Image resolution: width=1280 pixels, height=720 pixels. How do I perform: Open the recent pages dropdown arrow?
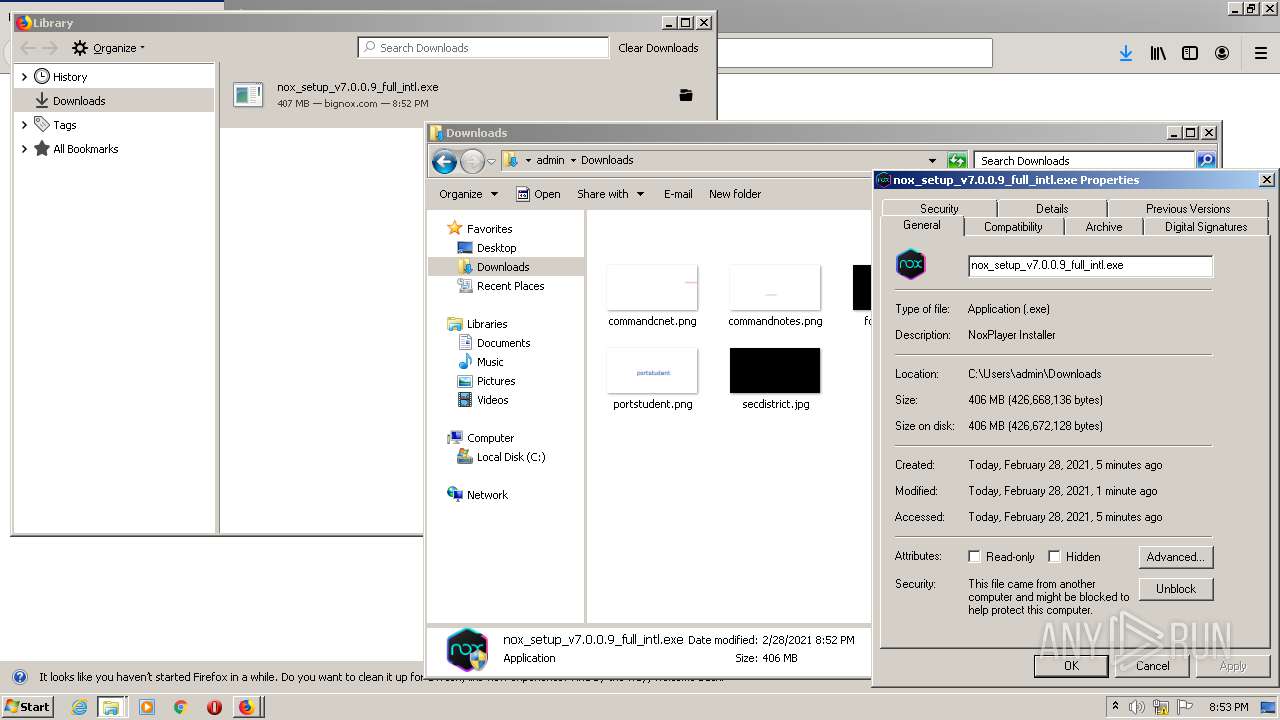[x=491, y=161]
